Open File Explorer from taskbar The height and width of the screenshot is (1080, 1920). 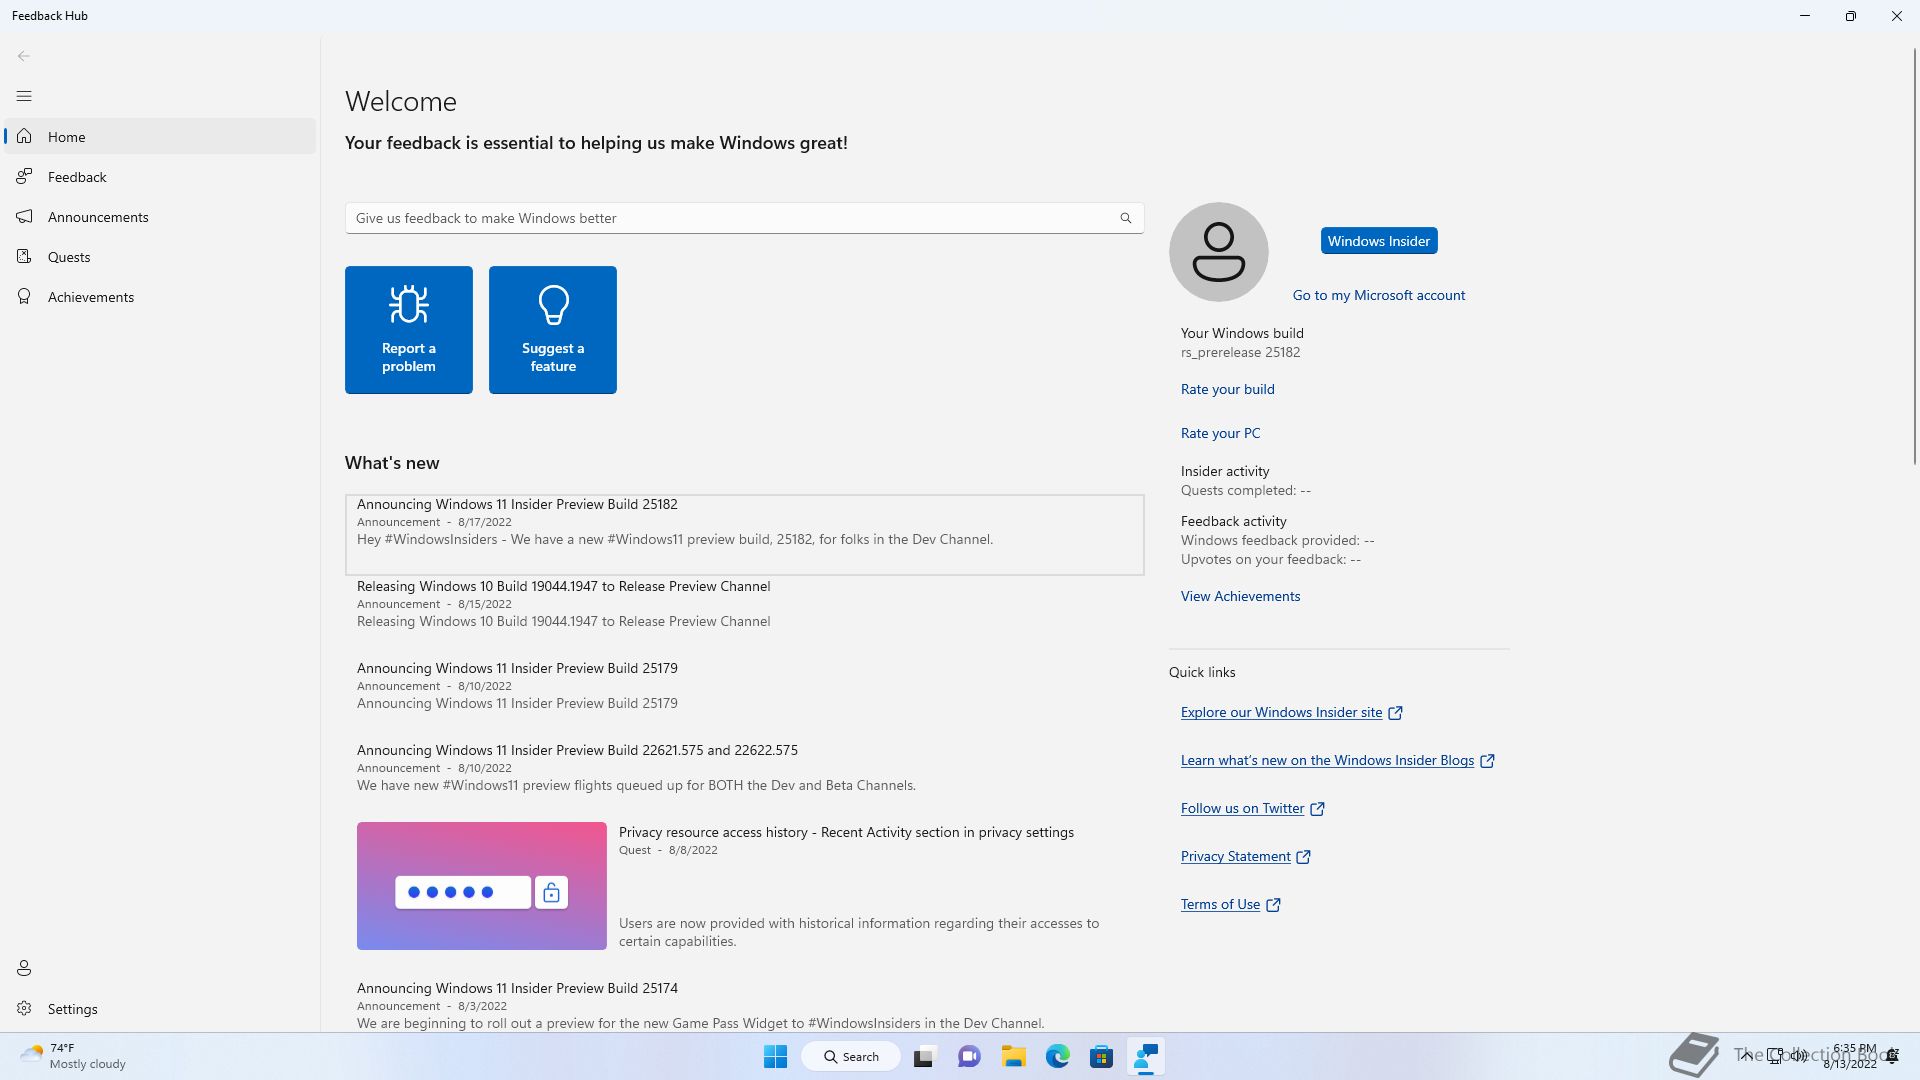(x=1014, y=1056)
